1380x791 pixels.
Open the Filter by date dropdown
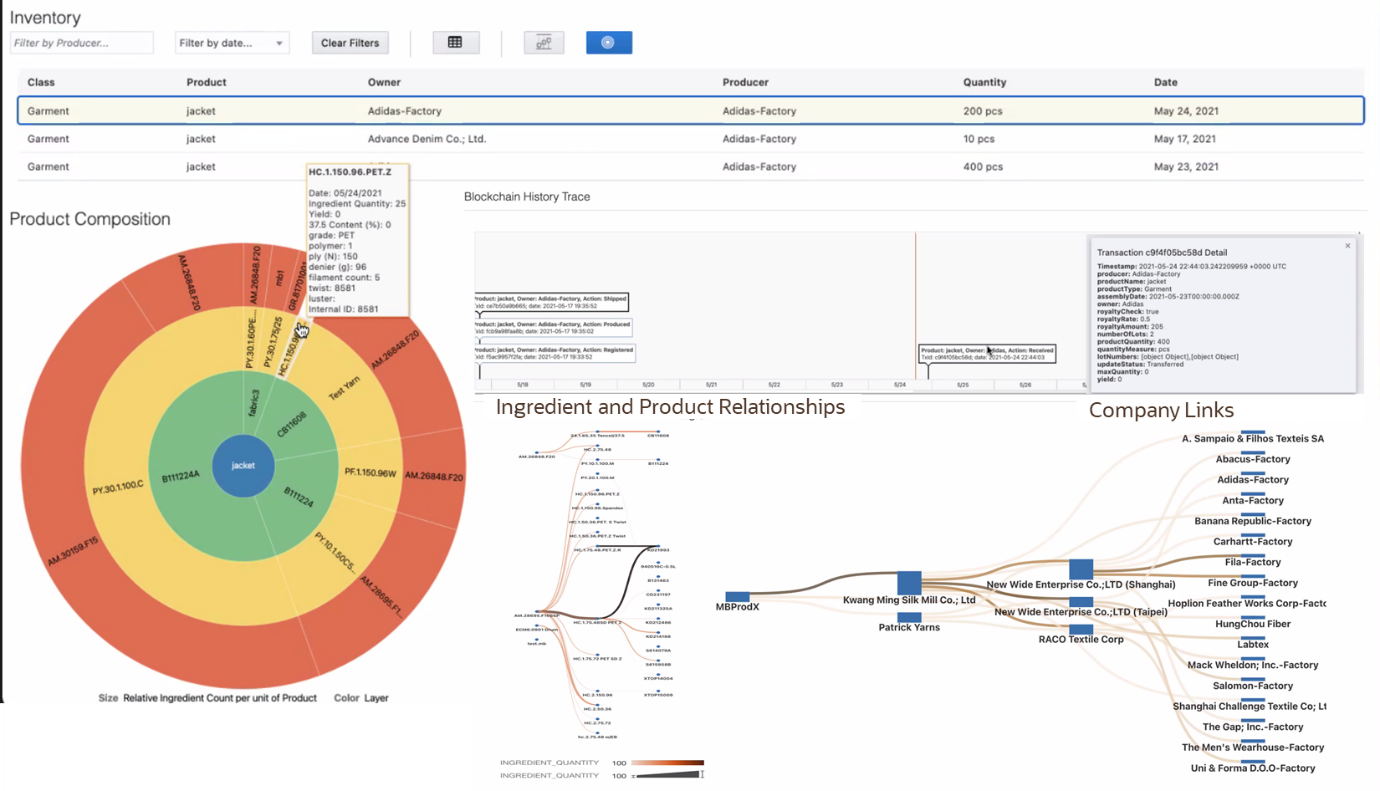pyautogui.click(x=231, y=42)
